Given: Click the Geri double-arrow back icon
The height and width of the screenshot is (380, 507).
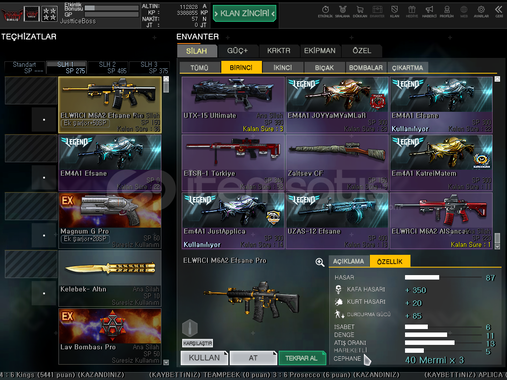Looking at the screenshot, I should [499, 11].
